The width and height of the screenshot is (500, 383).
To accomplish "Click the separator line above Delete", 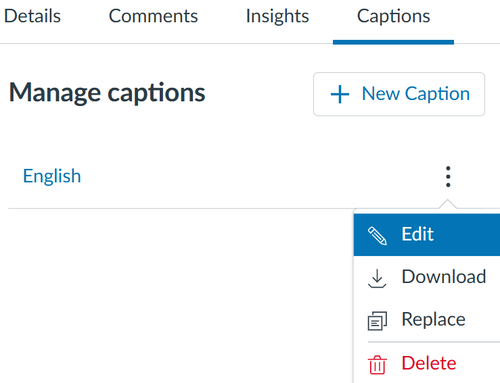I will tap(434, 342).
